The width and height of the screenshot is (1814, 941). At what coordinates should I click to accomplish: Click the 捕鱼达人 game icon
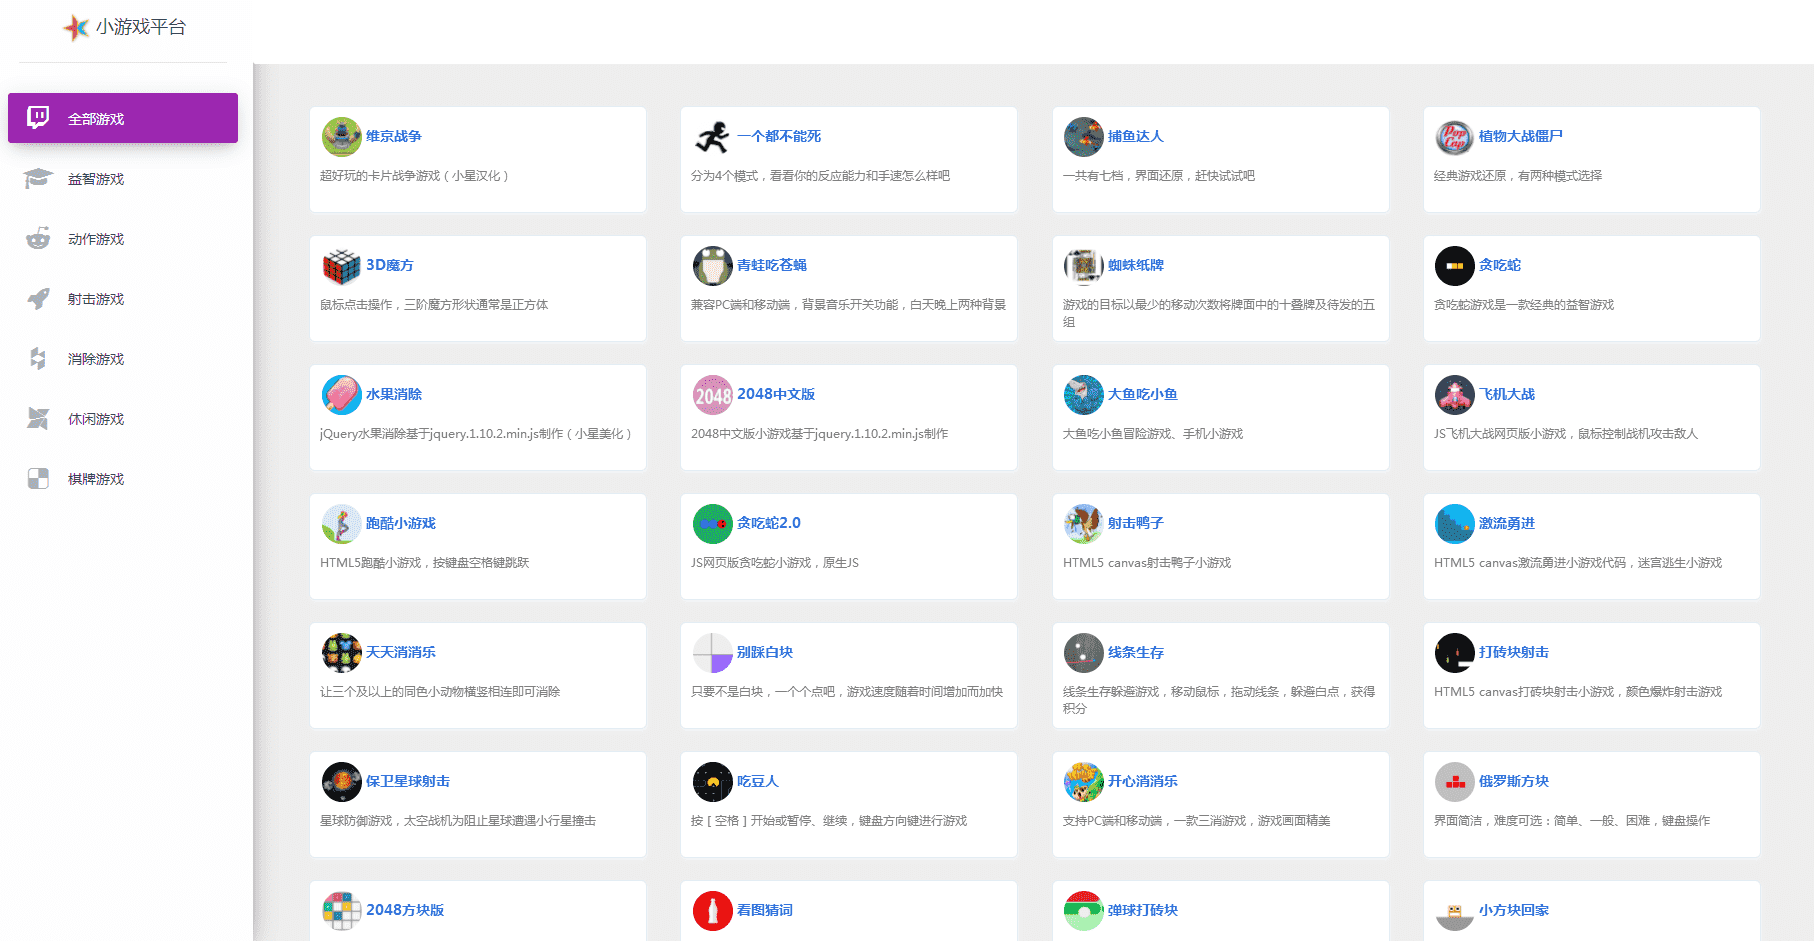tap(1084, 137)
